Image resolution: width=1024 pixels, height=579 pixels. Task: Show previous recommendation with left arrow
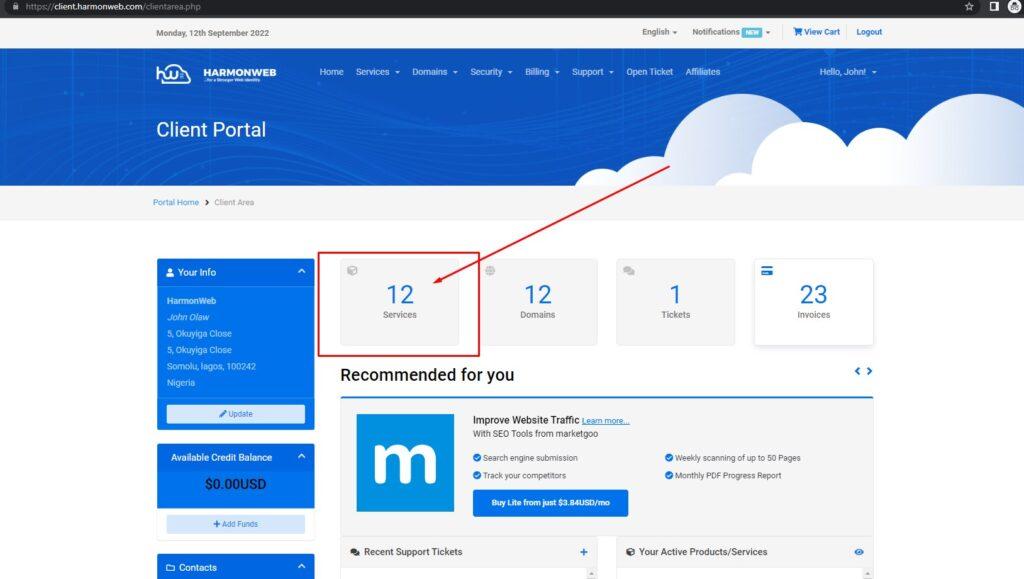(x=857, y=371)
